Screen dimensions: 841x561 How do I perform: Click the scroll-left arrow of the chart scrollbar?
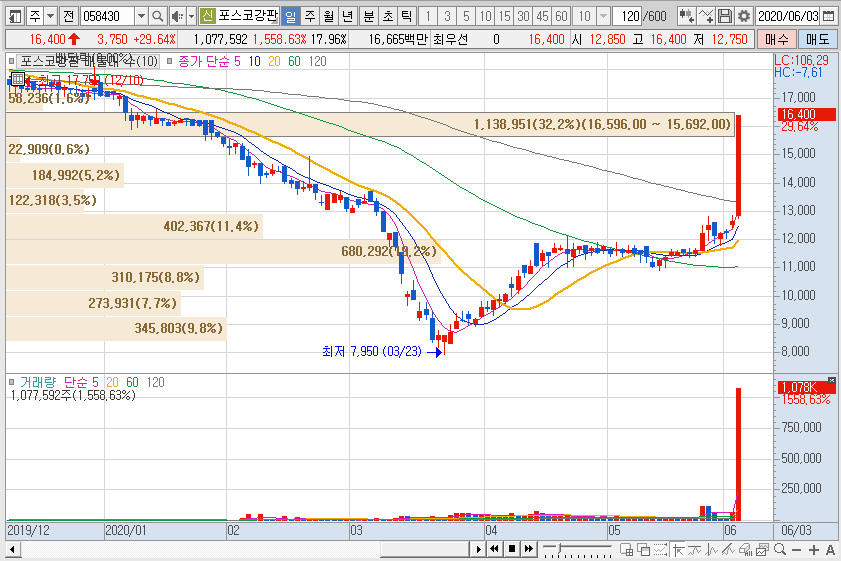tap(13, 549)
